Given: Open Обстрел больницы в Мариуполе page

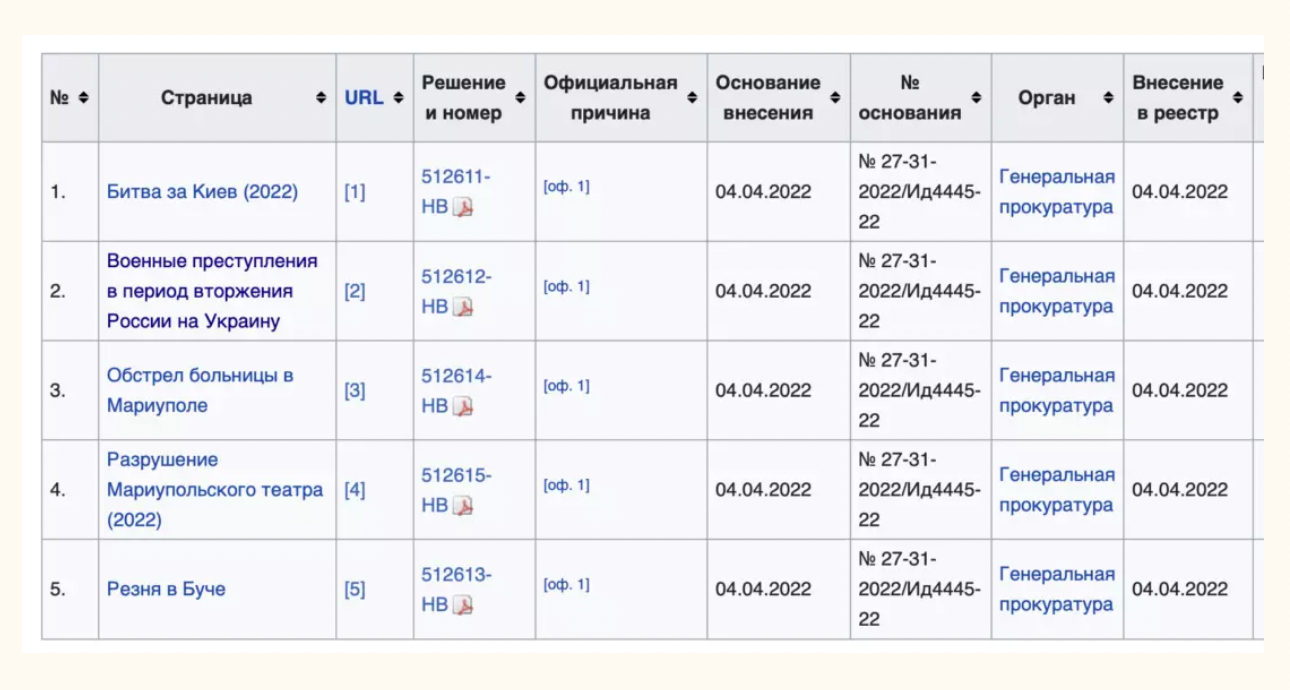Looking at the screenshot, I should (x=200, y=391).
